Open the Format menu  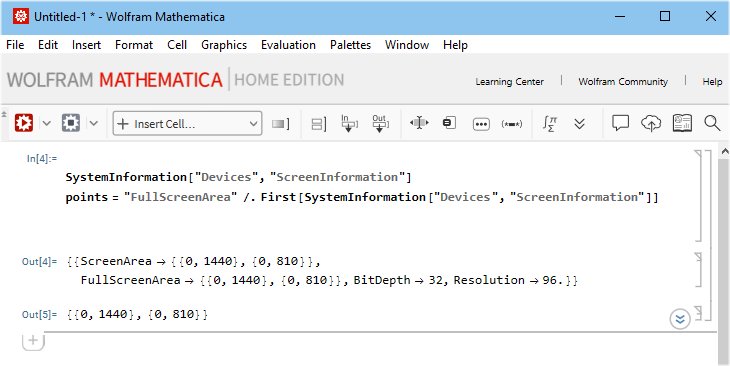pyautogui.click(x=134, y=45)
